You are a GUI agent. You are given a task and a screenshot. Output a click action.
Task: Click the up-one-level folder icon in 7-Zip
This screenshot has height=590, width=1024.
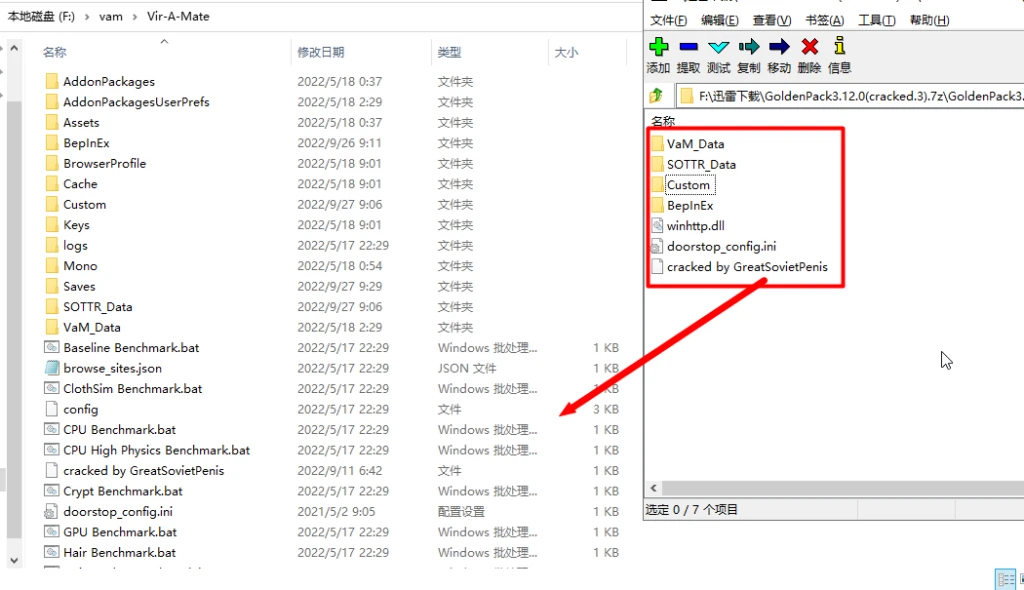tap(657, 95)
